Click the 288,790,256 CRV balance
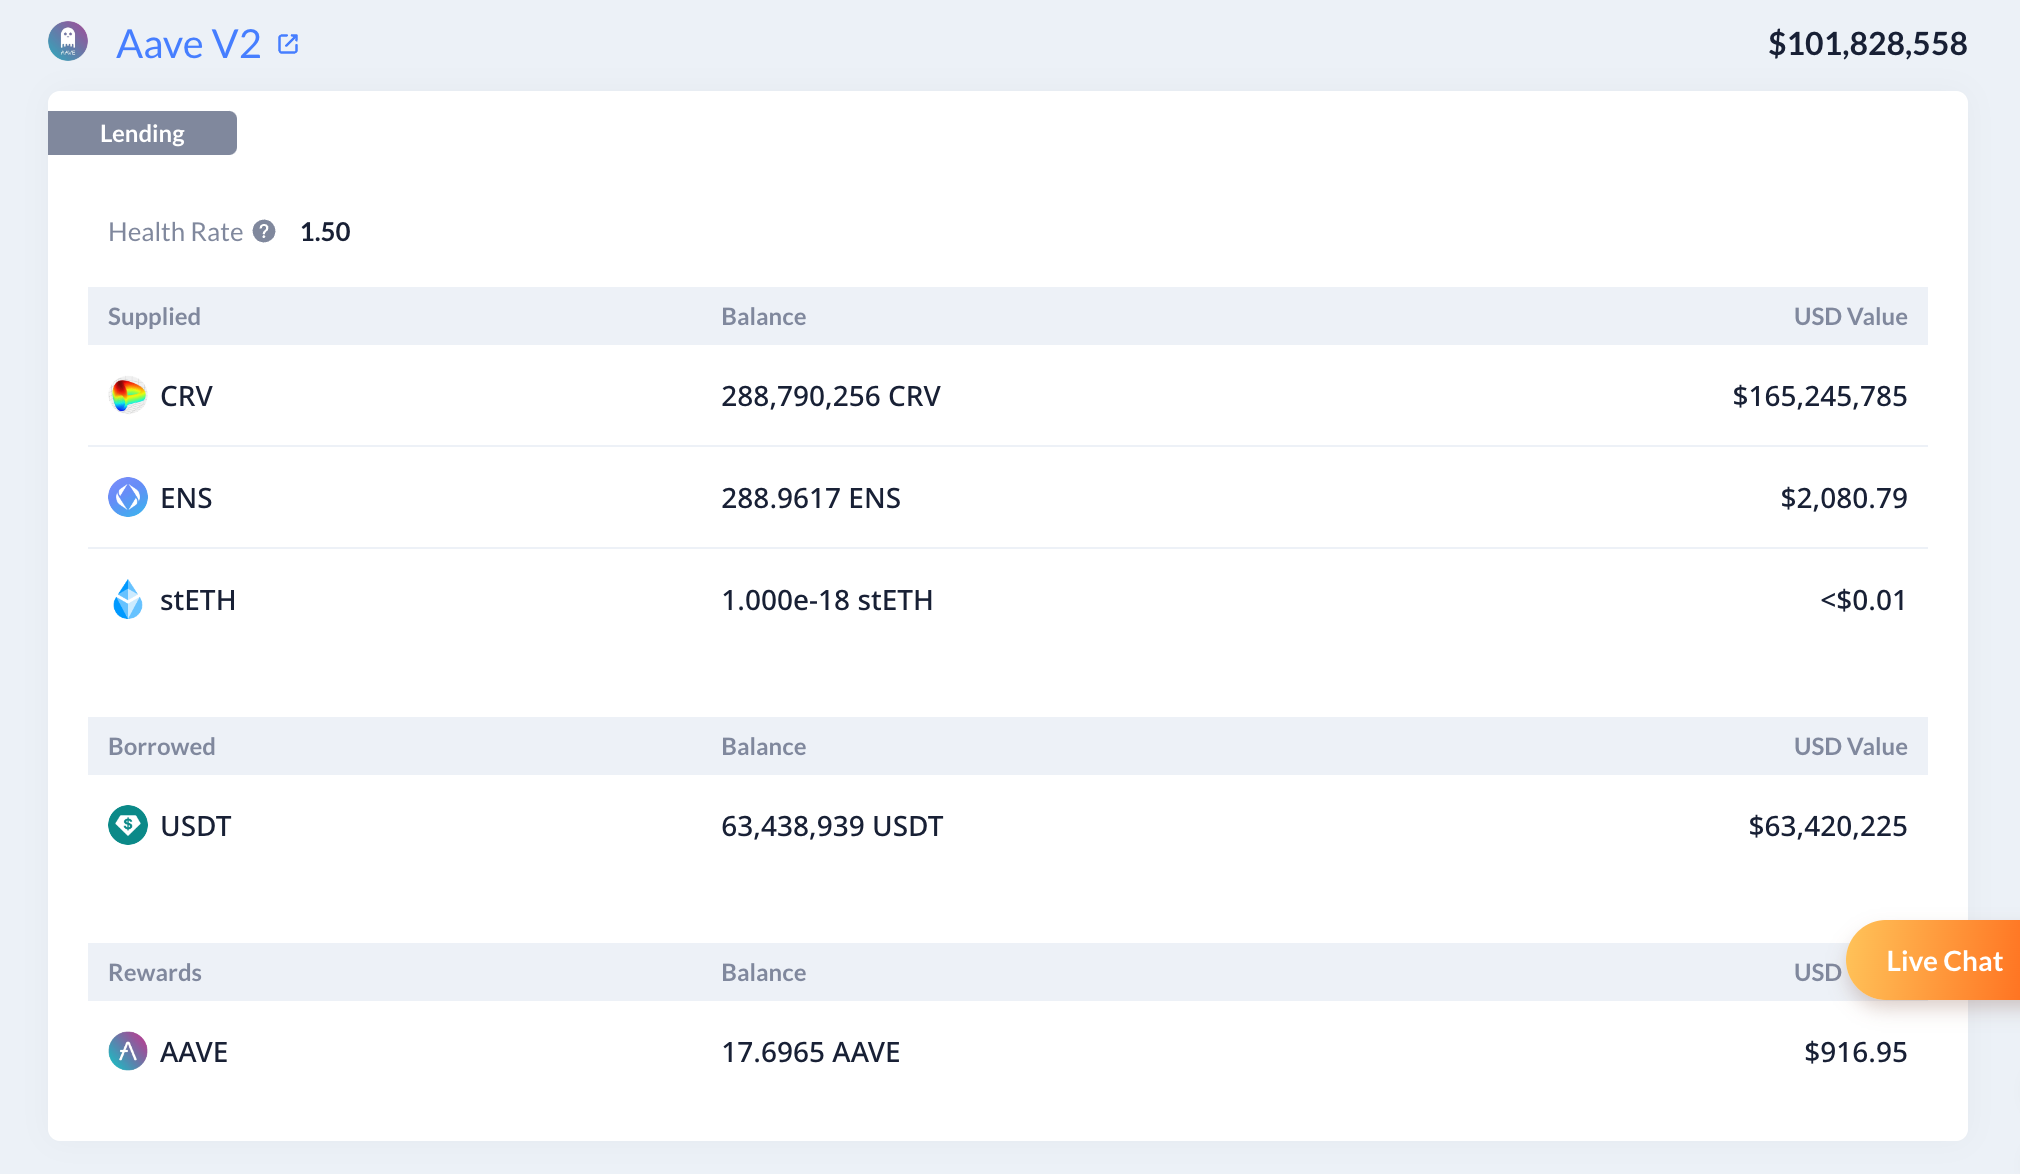This screenshot has height=1174, width=2020. tap(830, 396)
